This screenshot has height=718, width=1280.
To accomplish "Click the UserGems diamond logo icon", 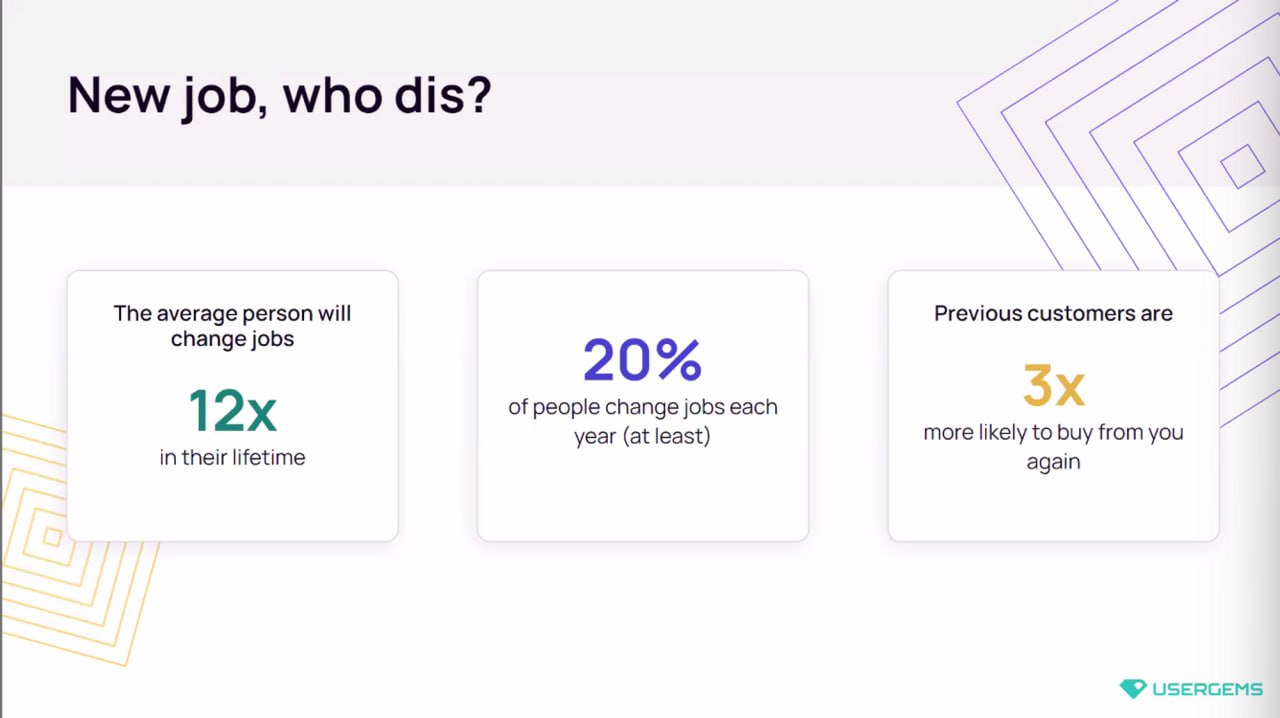I will click(x=1133, y=689).
